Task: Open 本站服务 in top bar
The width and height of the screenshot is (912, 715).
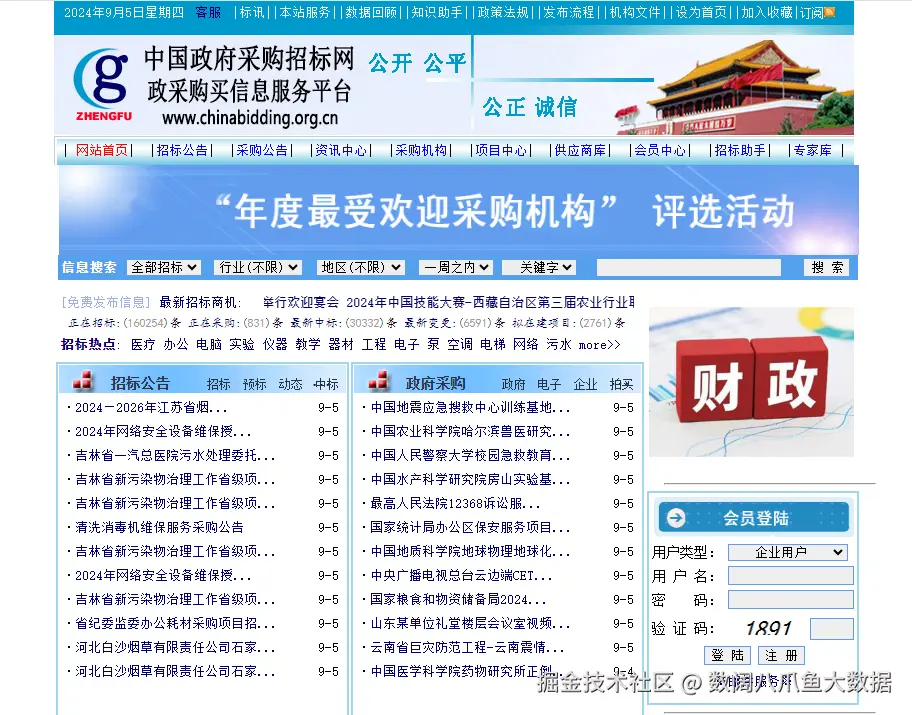Action: click(x=304, y=12)
